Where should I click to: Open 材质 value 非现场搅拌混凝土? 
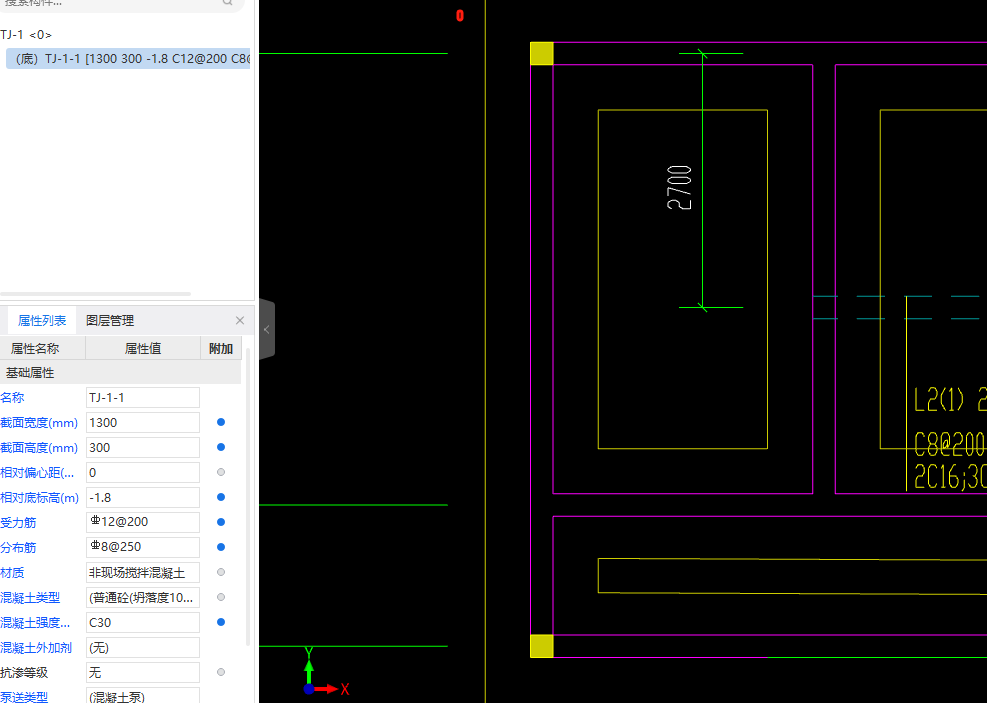(143, 572)
